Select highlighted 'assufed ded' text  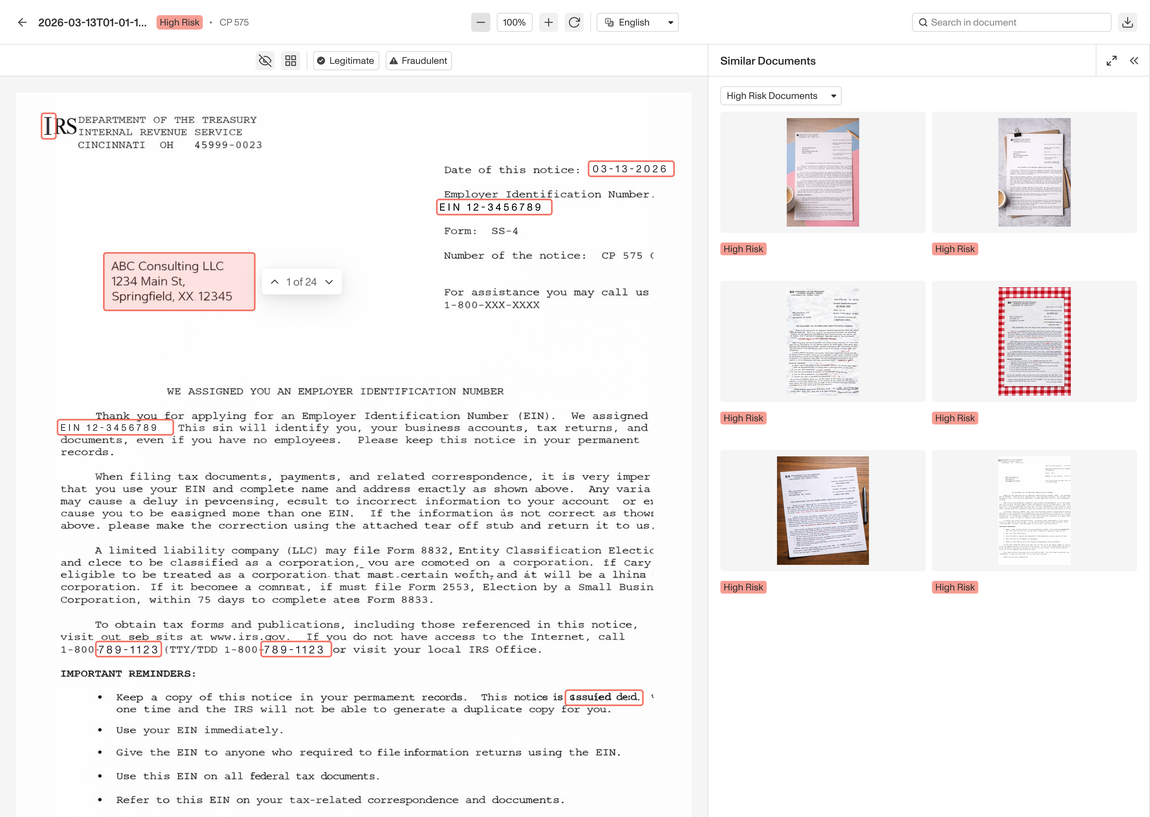click(604, 697)
